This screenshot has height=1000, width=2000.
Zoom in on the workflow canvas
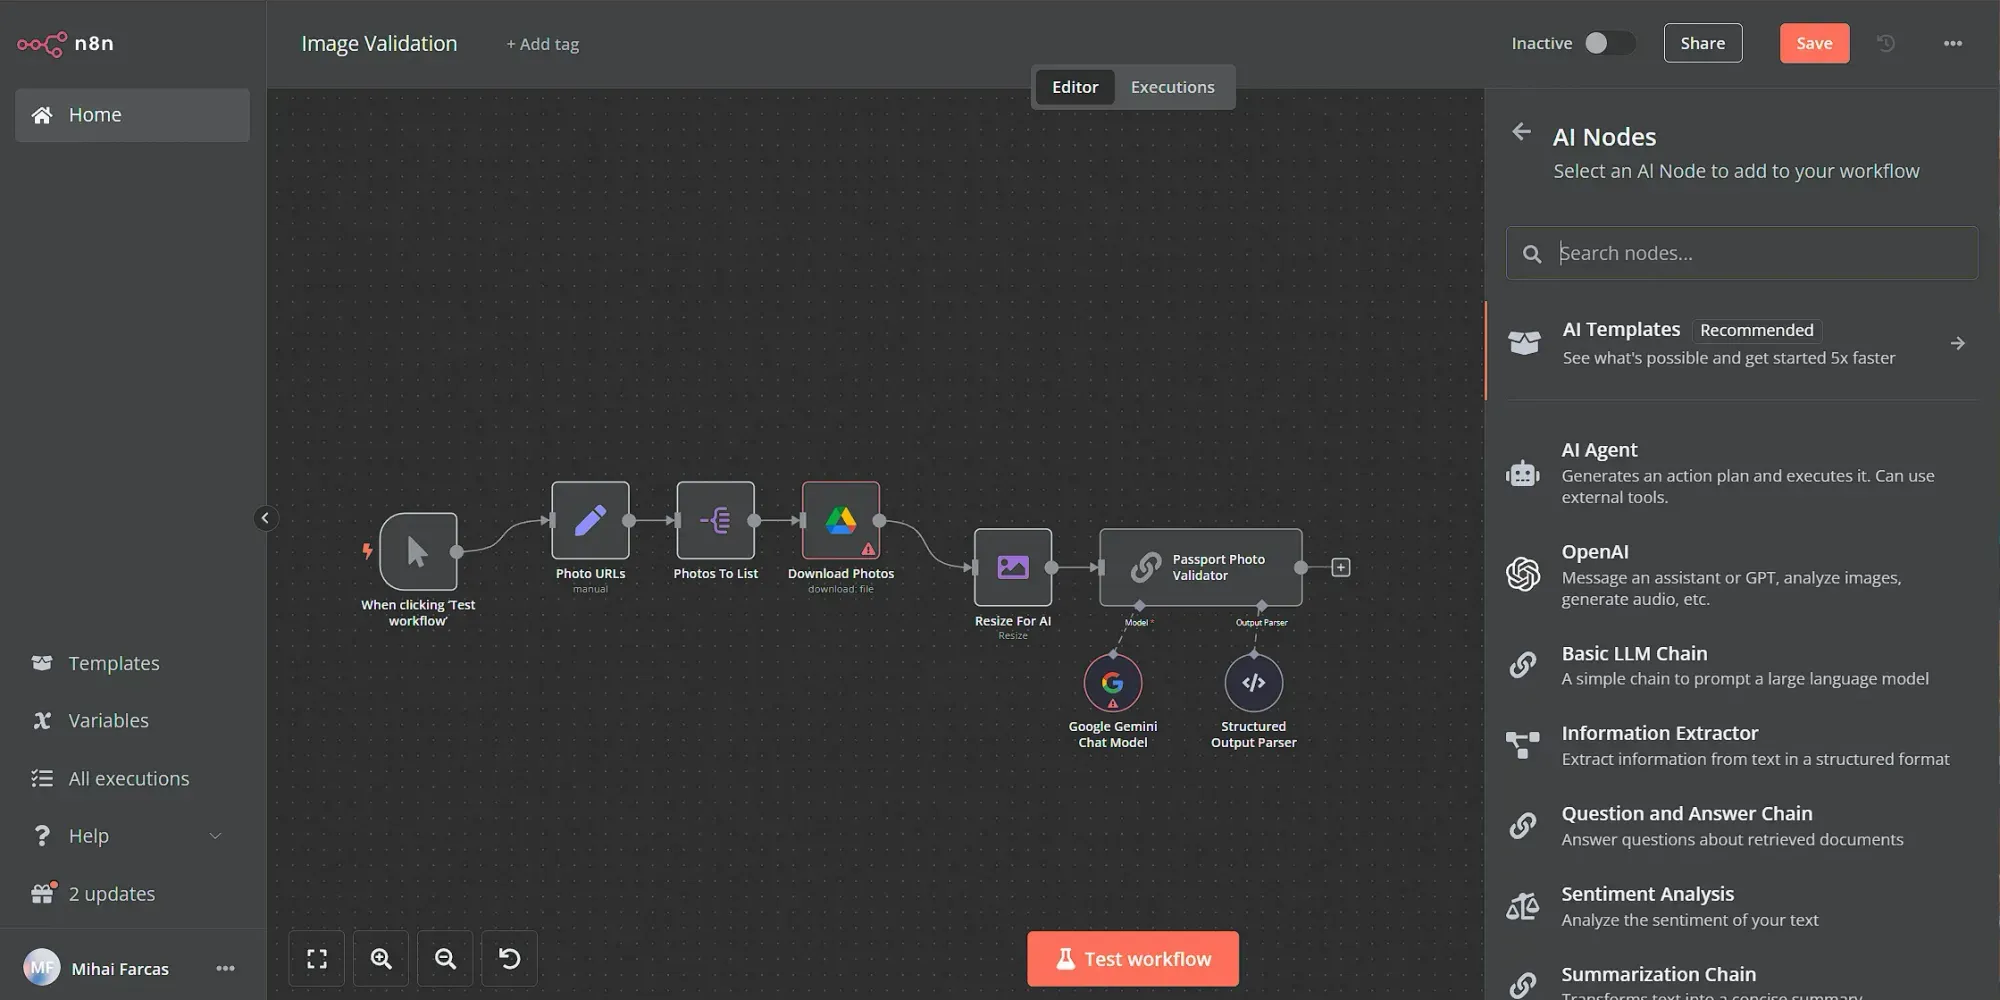[x=380, y=957]
